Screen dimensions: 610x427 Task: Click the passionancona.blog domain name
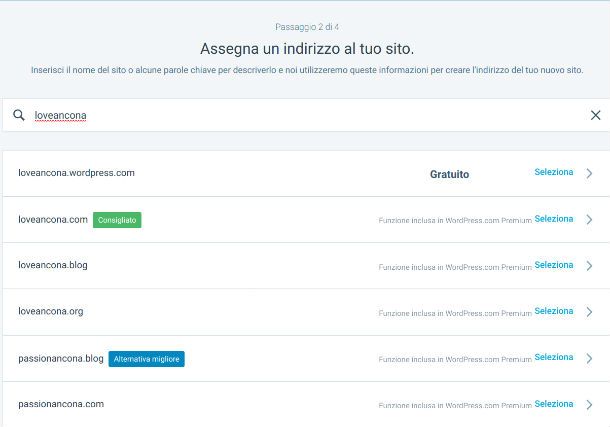coord(61,359)
